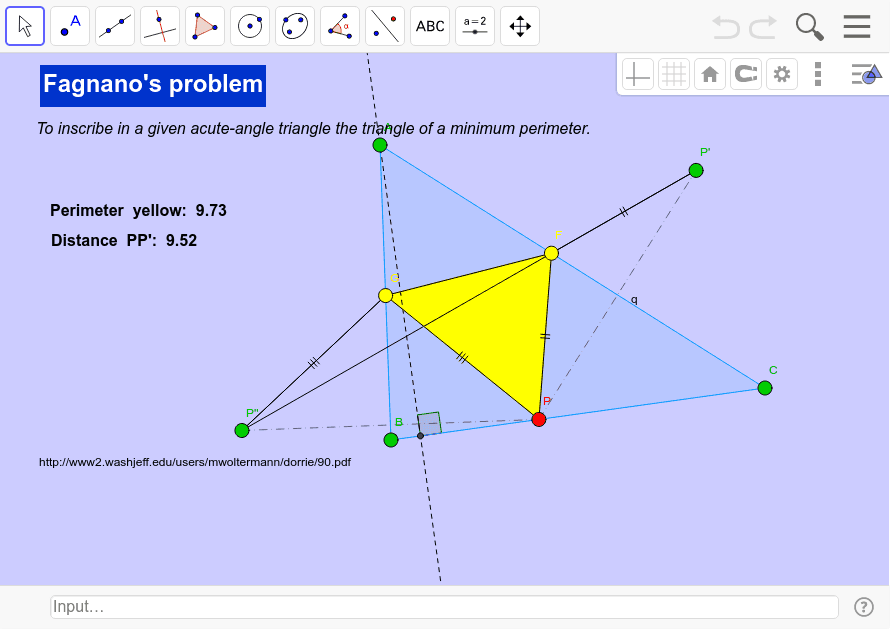Expand the three-dot options menu
Viewport: 891px width, 630px height.
pyautogui.click(x=817, y=73)
